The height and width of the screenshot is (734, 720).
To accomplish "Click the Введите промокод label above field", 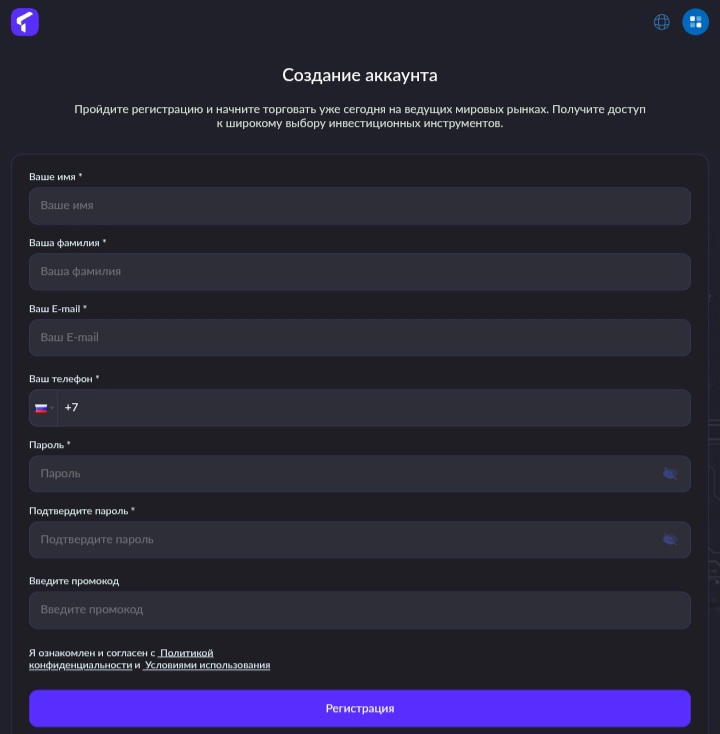I will coord(74,581).
